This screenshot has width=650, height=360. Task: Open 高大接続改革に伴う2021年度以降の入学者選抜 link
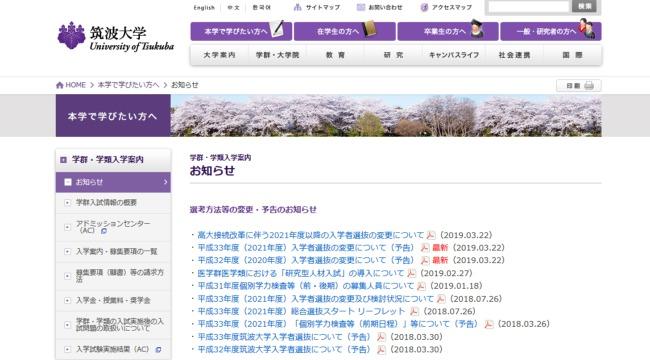coord(311,235)
